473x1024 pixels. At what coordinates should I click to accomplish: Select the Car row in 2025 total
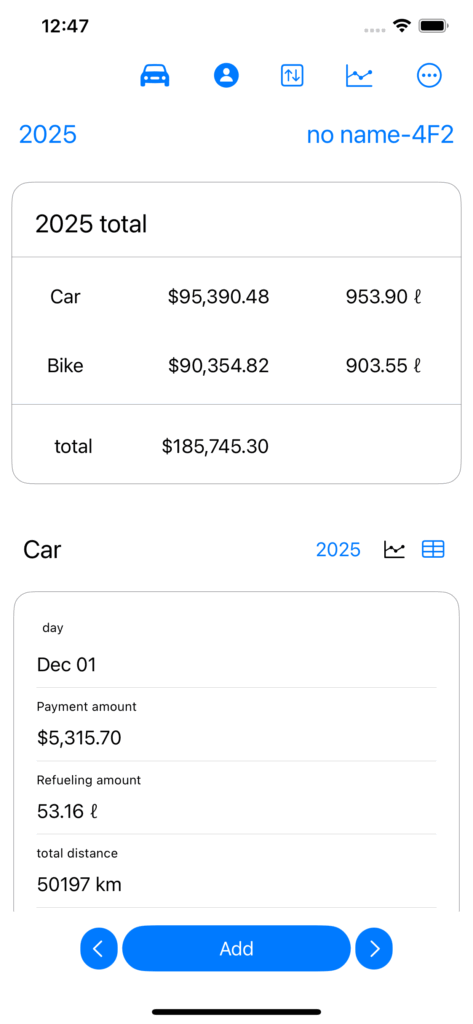(x=236, y=297)
